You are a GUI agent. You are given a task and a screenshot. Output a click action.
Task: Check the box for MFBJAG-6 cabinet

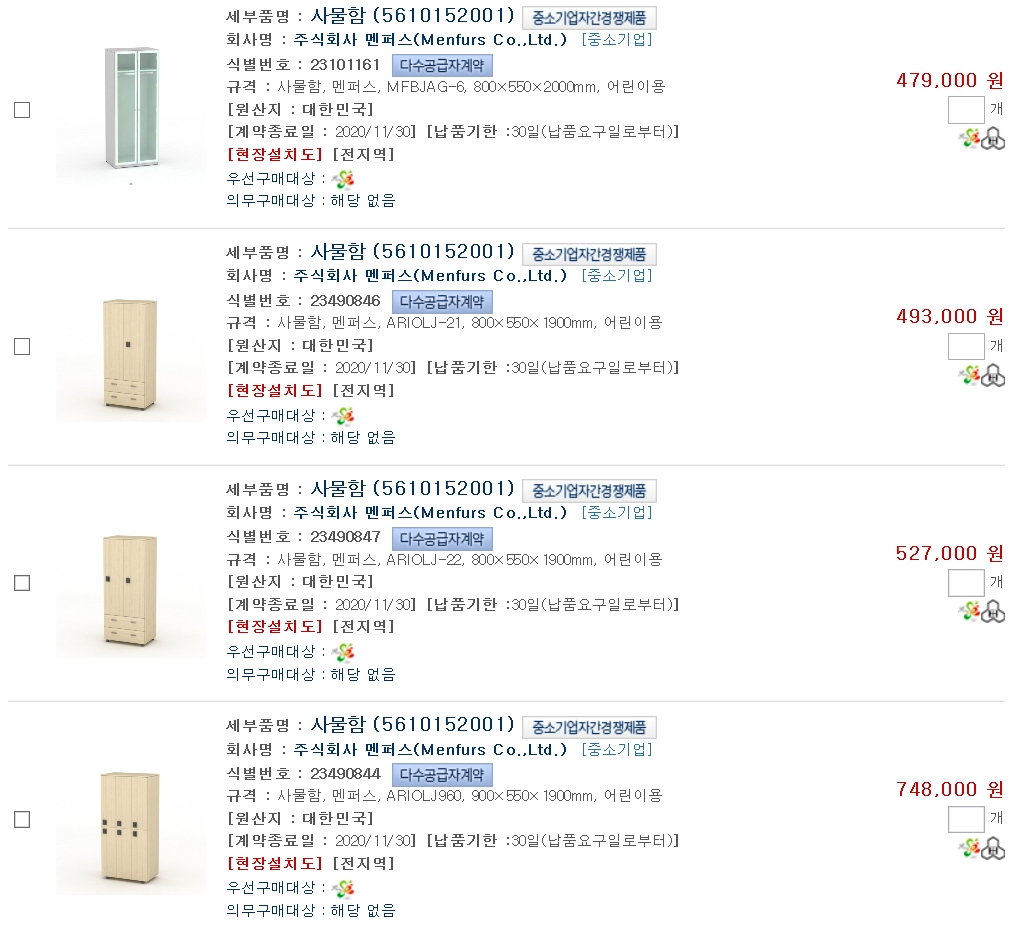click(x=22, y=110)
